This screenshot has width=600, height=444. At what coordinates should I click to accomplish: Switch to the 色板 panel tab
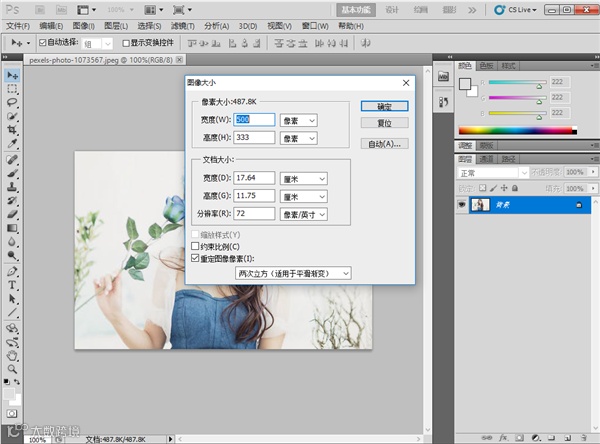486,66
